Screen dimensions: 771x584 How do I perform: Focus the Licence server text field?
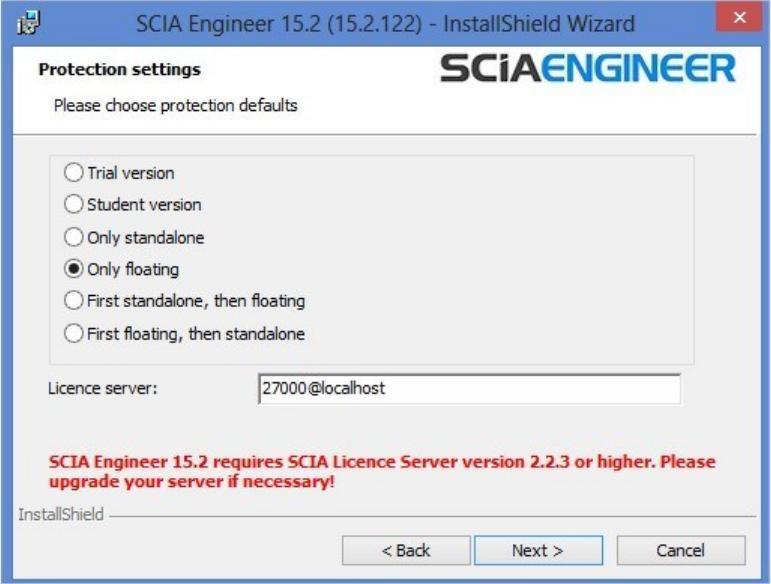pos(470,389)
